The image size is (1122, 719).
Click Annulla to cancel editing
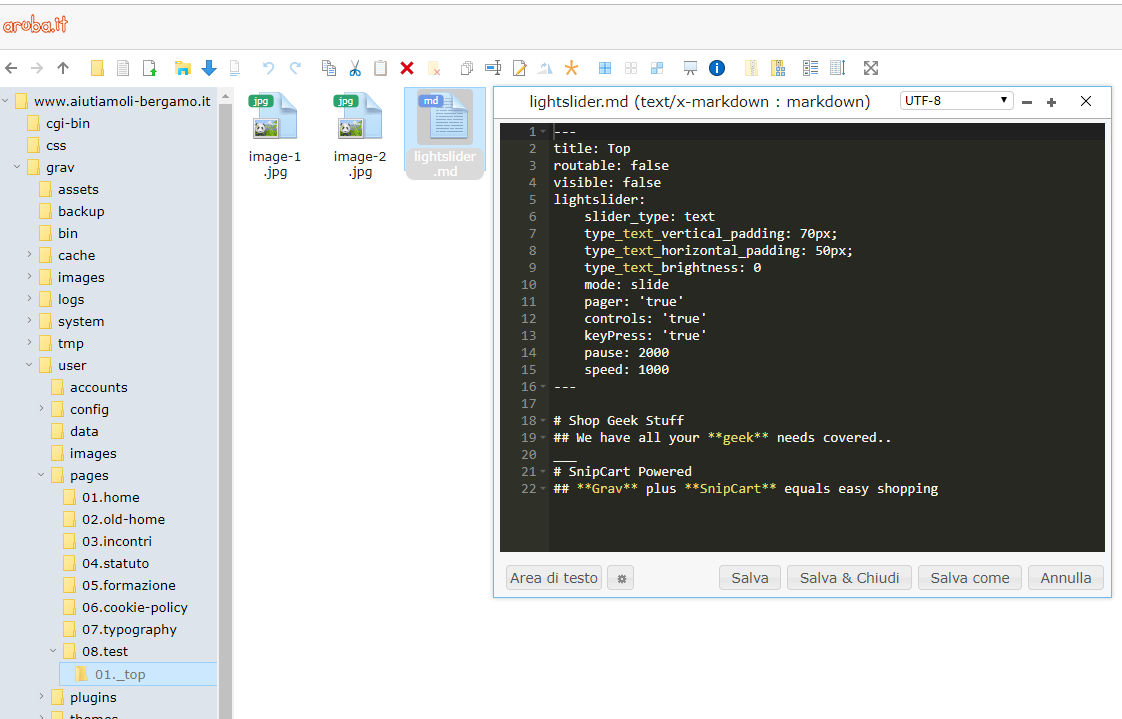[1065, 578]
